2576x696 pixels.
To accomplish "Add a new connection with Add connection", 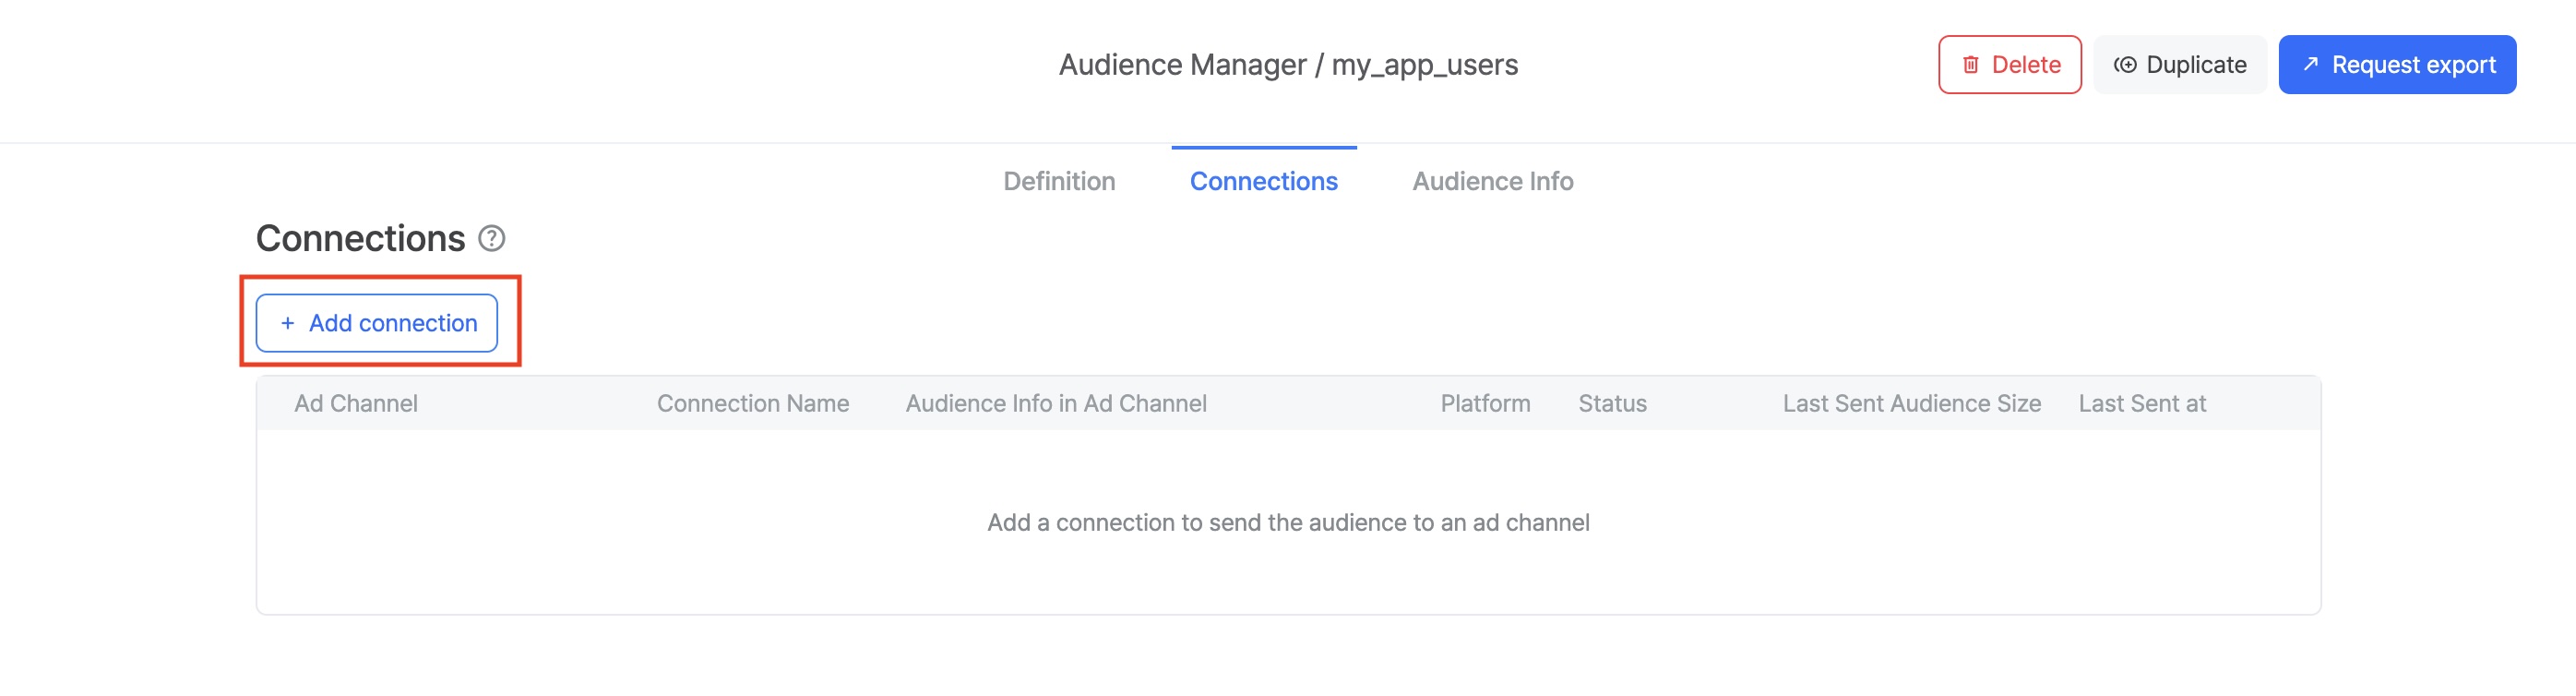I will coord(377,323).
